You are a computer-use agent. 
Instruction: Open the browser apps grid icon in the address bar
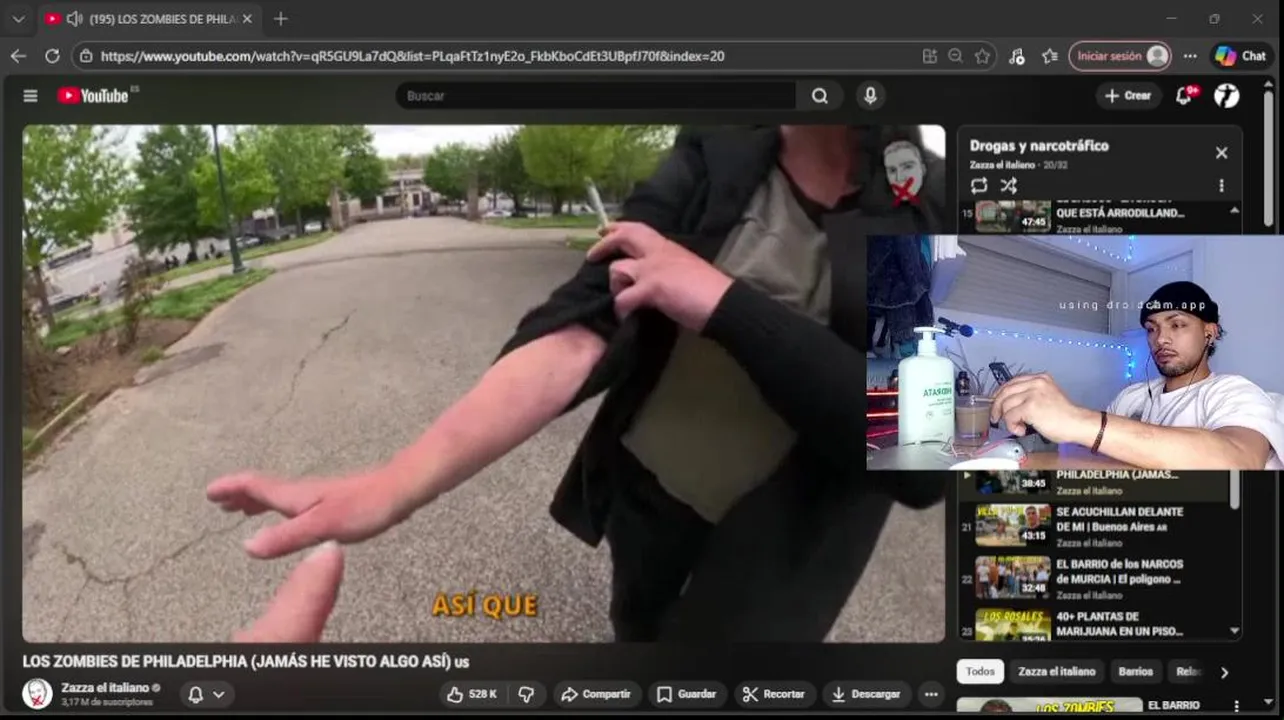pyautogui.click(x=930, y=56)
